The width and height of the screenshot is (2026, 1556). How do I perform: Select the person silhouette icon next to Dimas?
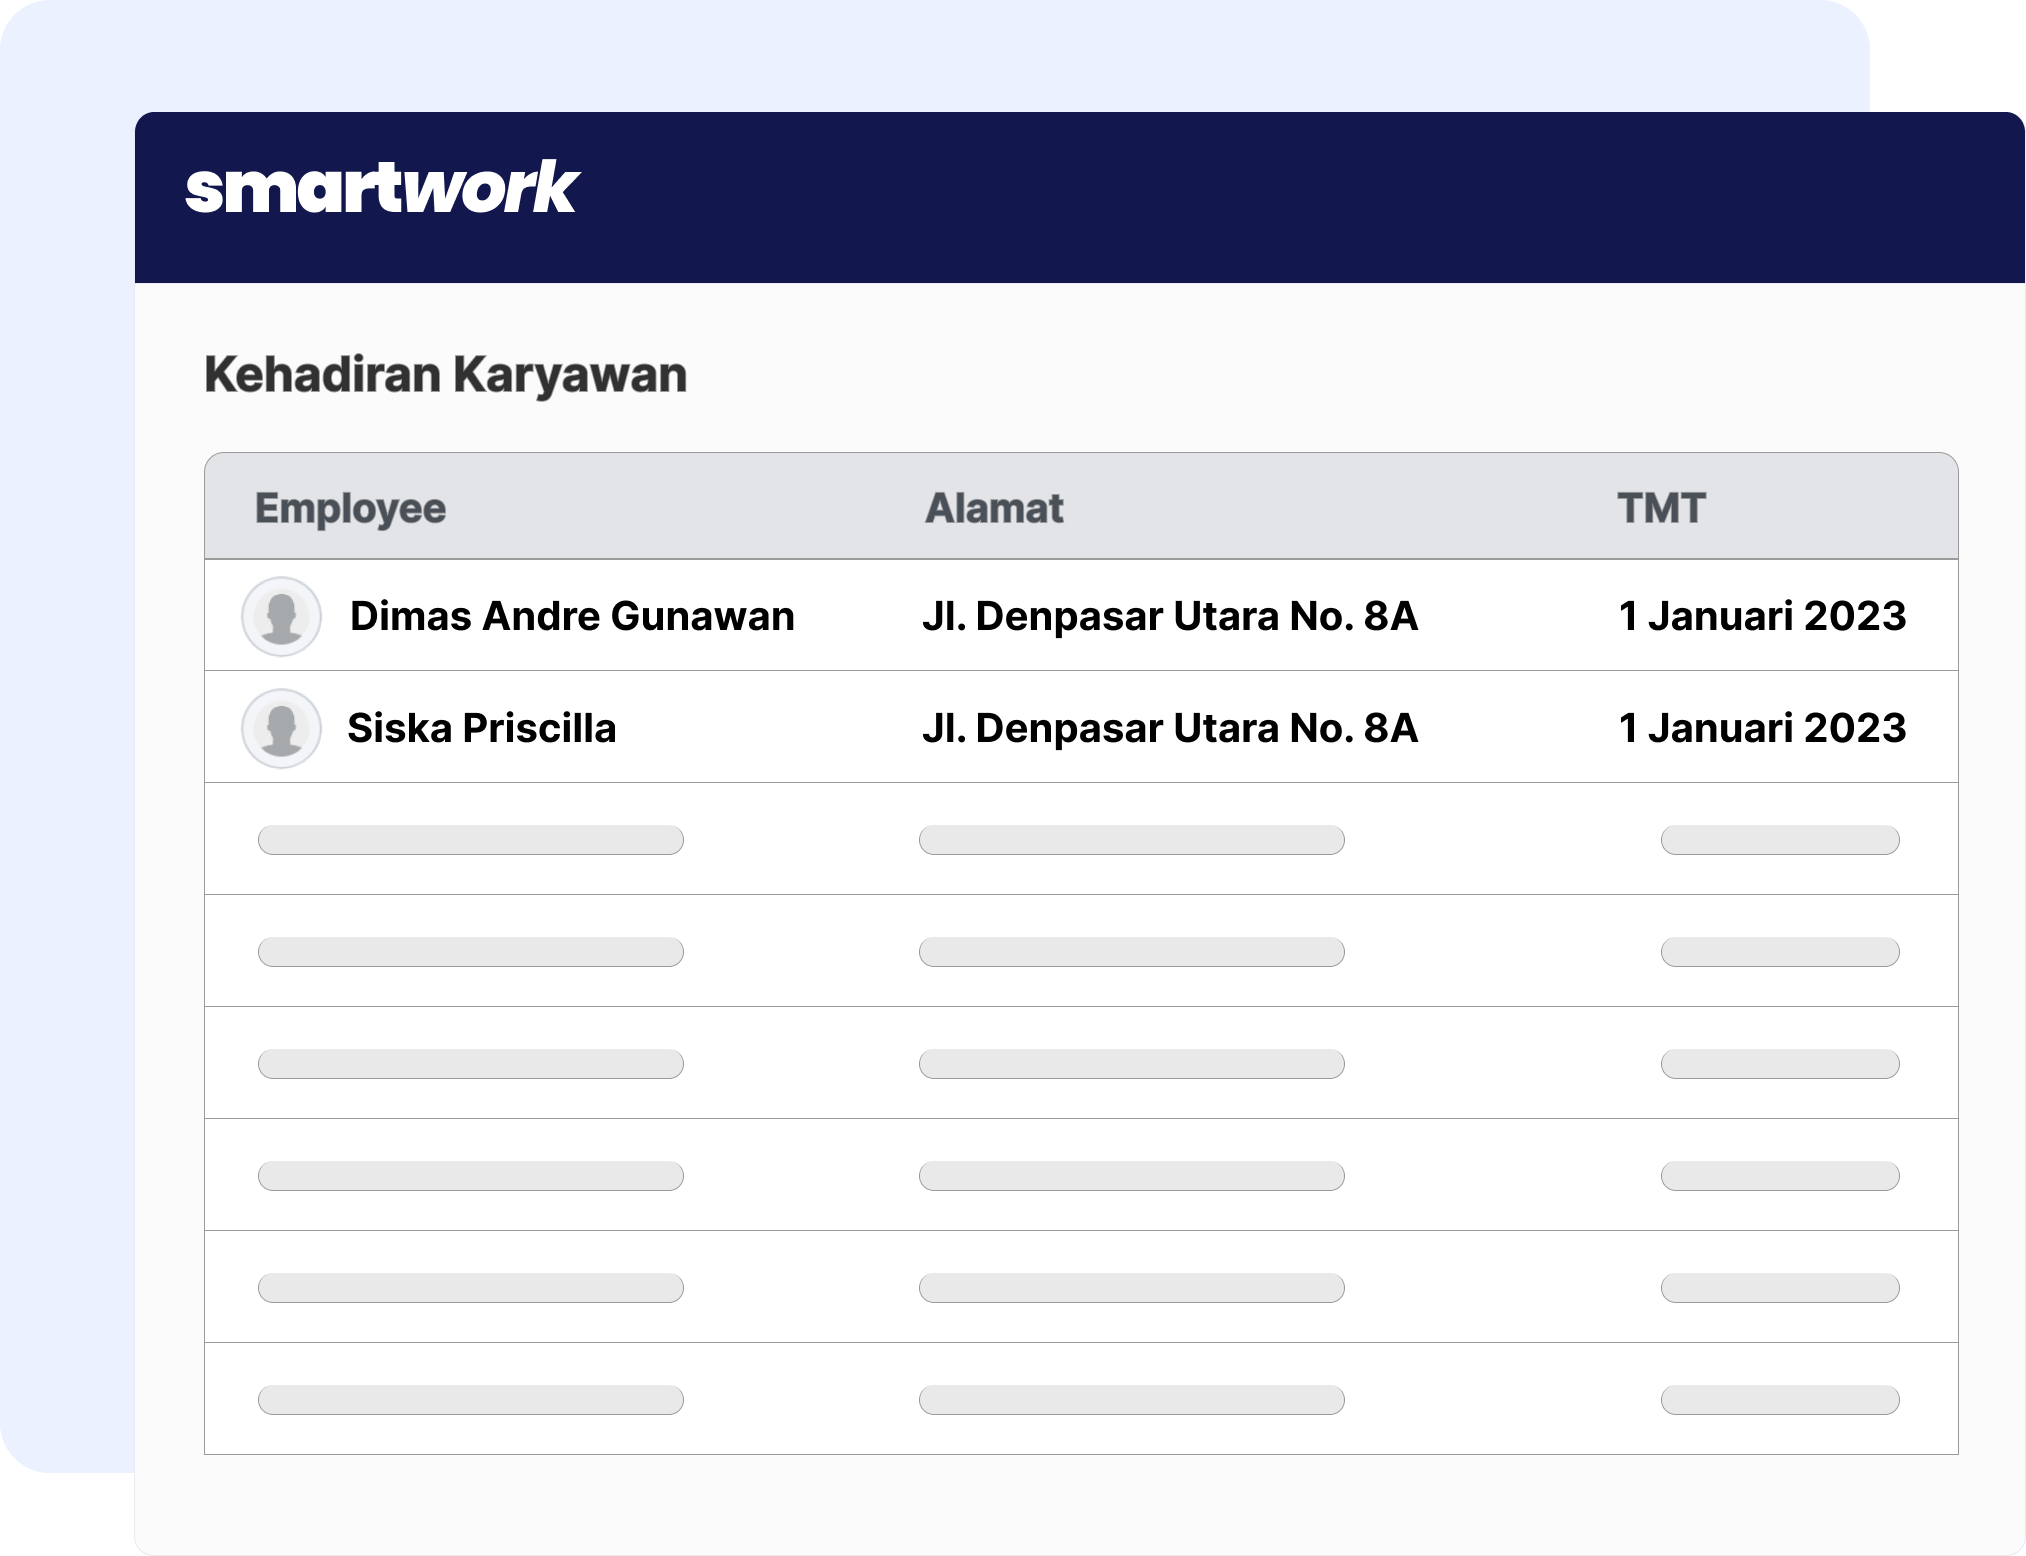(281, 616)
